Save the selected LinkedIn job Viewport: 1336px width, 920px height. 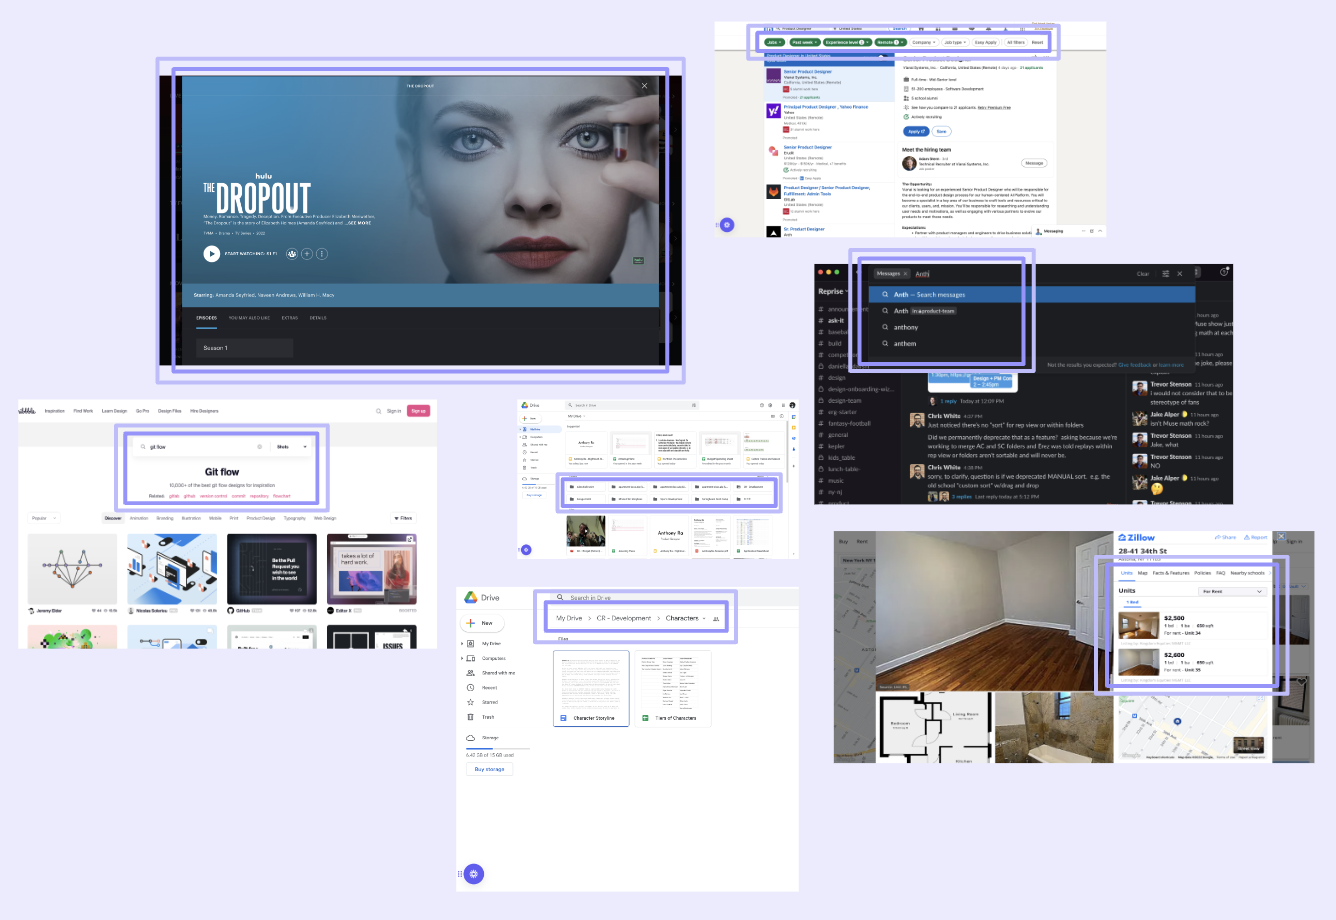click(x=941, y=131)
